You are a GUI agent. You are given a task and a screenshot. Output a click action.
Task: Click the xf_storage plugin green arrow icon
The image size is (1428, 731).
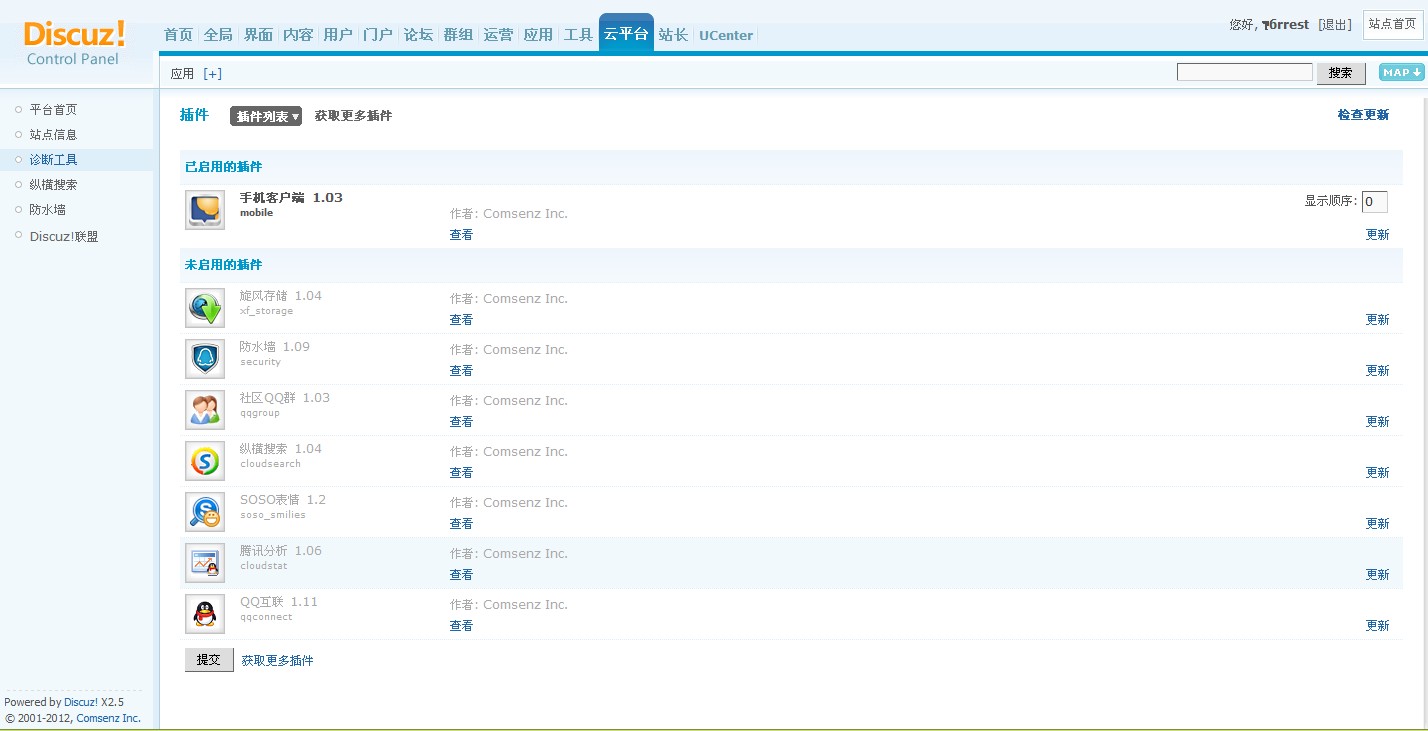tap(205, 308)
